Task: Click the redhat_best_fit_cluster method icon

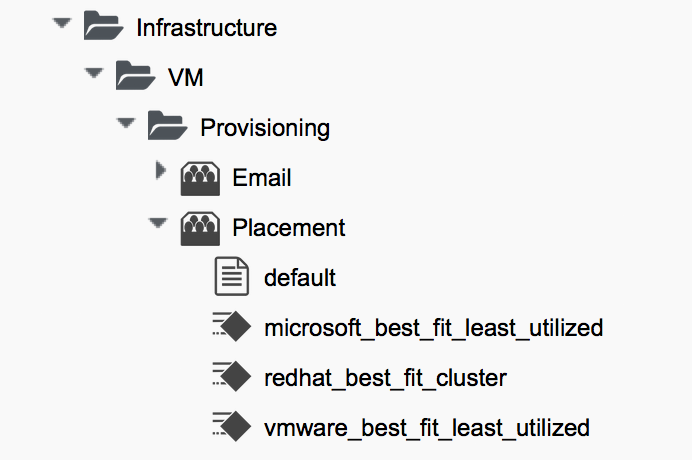Action: pos(232,377)
